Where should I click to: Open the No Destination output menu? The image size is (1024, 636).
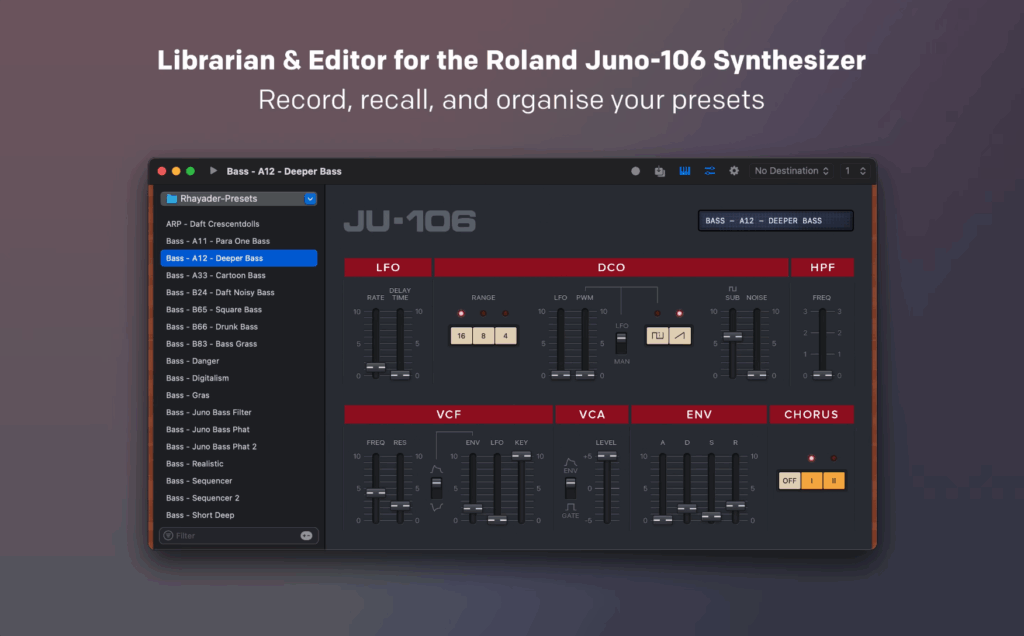pyautogui.click(x=791, y=170)
